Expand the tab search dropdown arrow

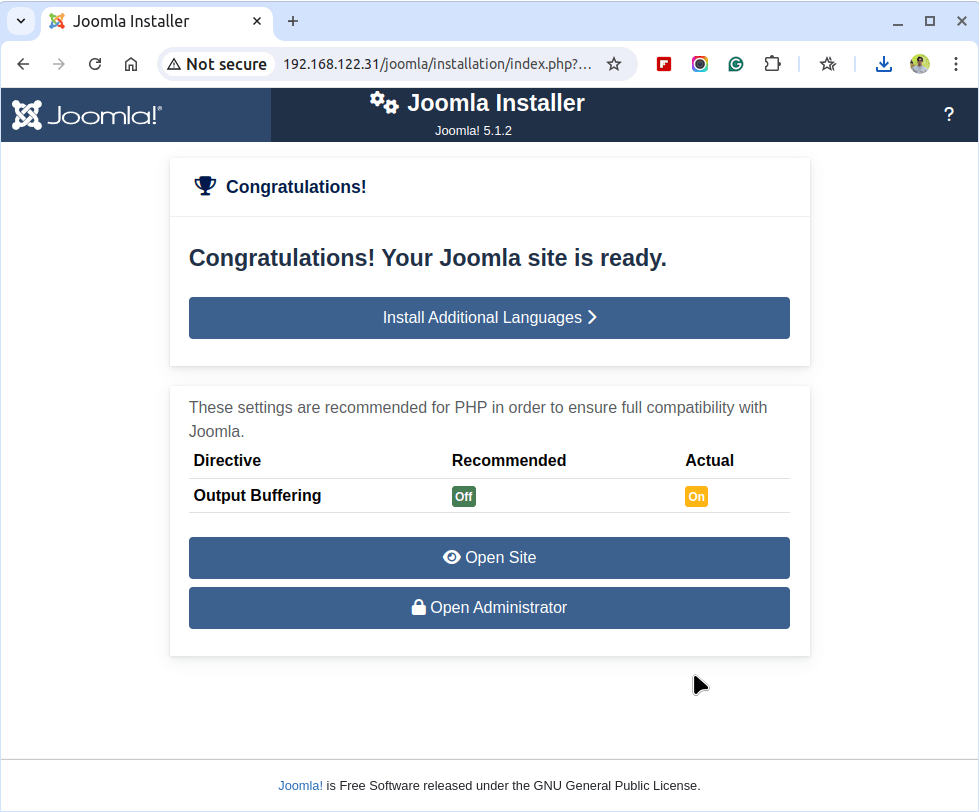click(x=21, y=21)
